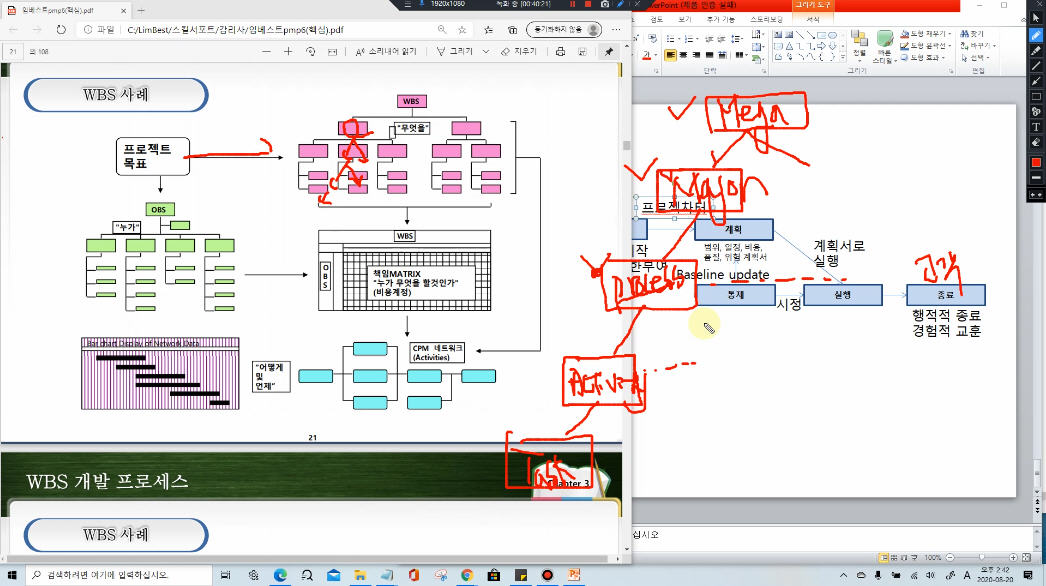Viewport: 1046px width, 586px height.
Task: Select the right arrow shape in the gallery
Action: coord(821,46)
